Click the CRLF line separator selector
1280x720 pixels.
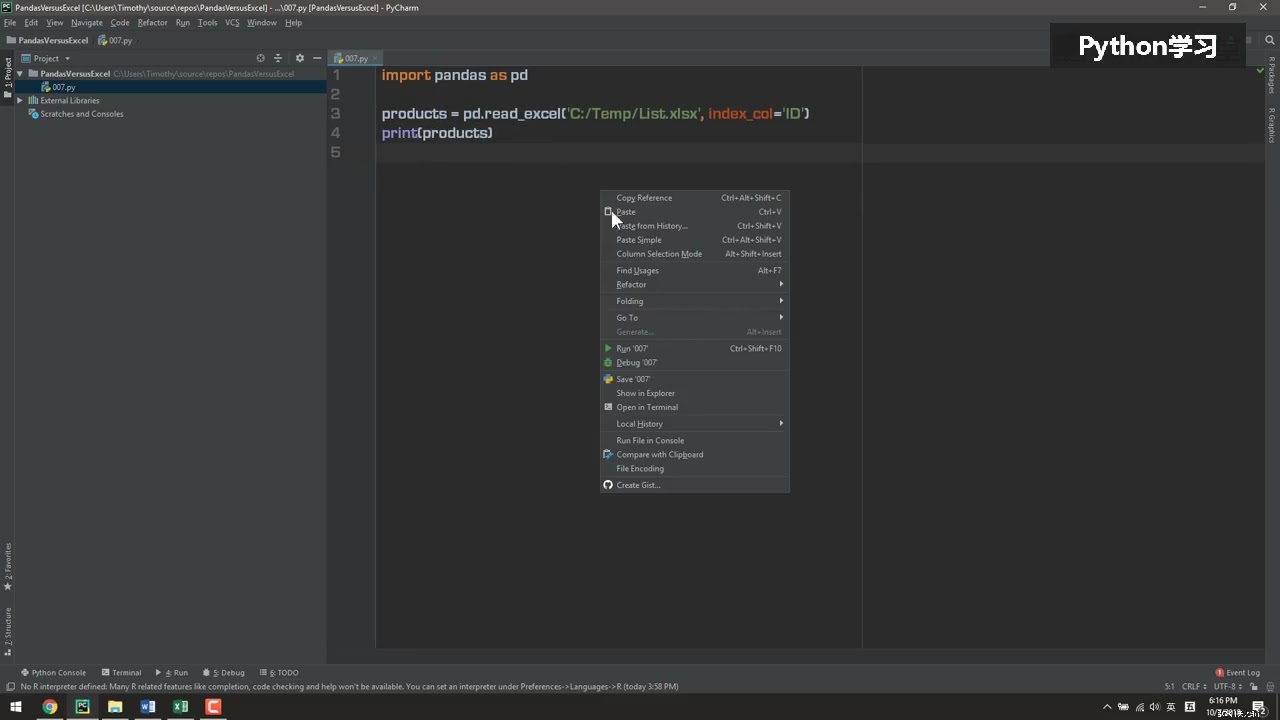(1194, 687)
